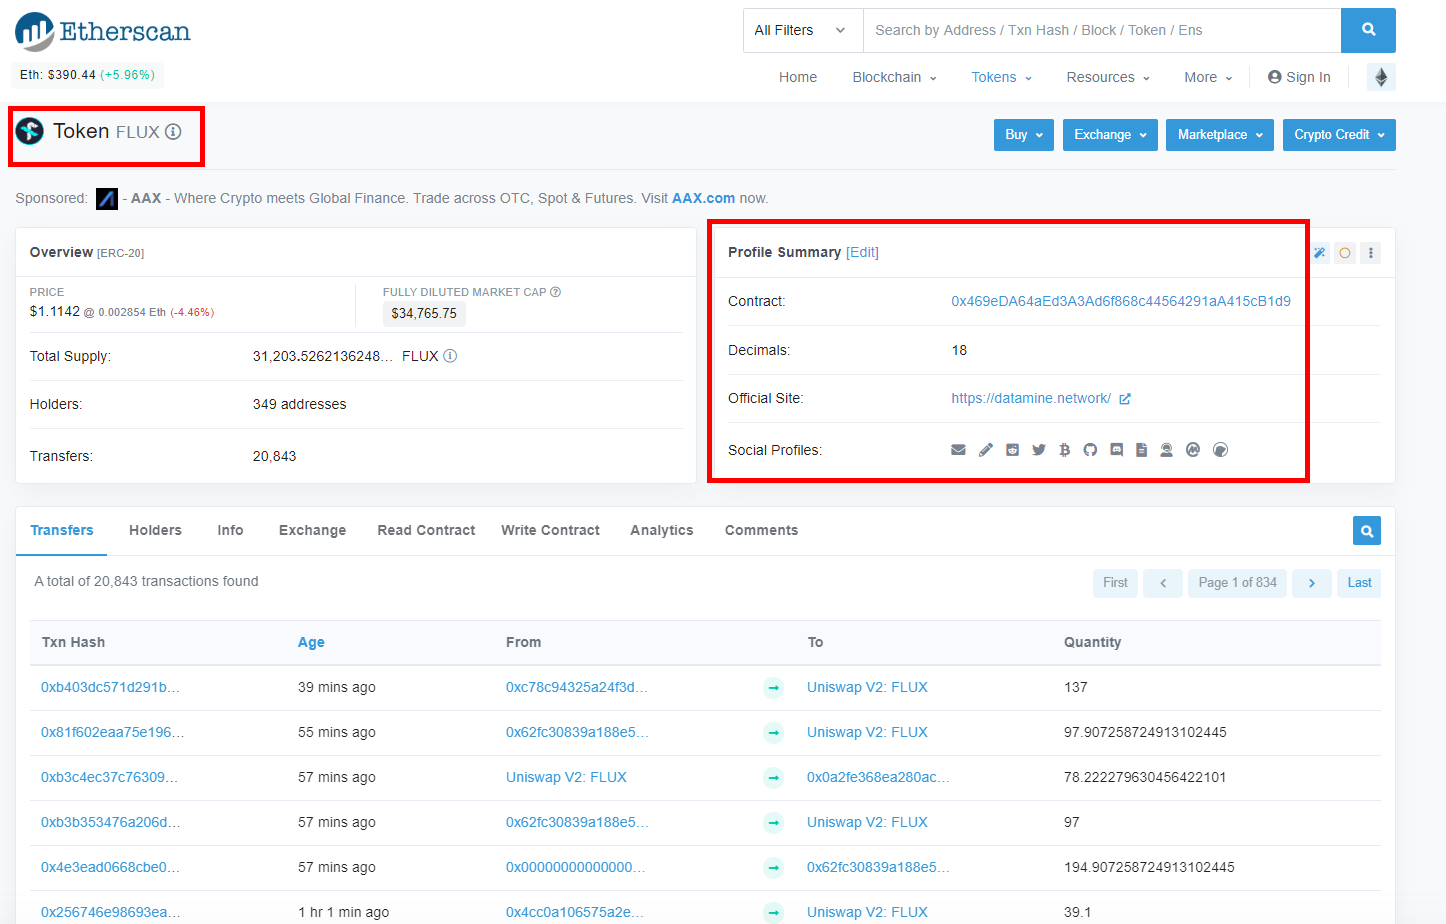Image resolution: width=1446 pixels, height=924 pixels.
Task: Click the transfers table search icon button
Action: point(1367,531)
